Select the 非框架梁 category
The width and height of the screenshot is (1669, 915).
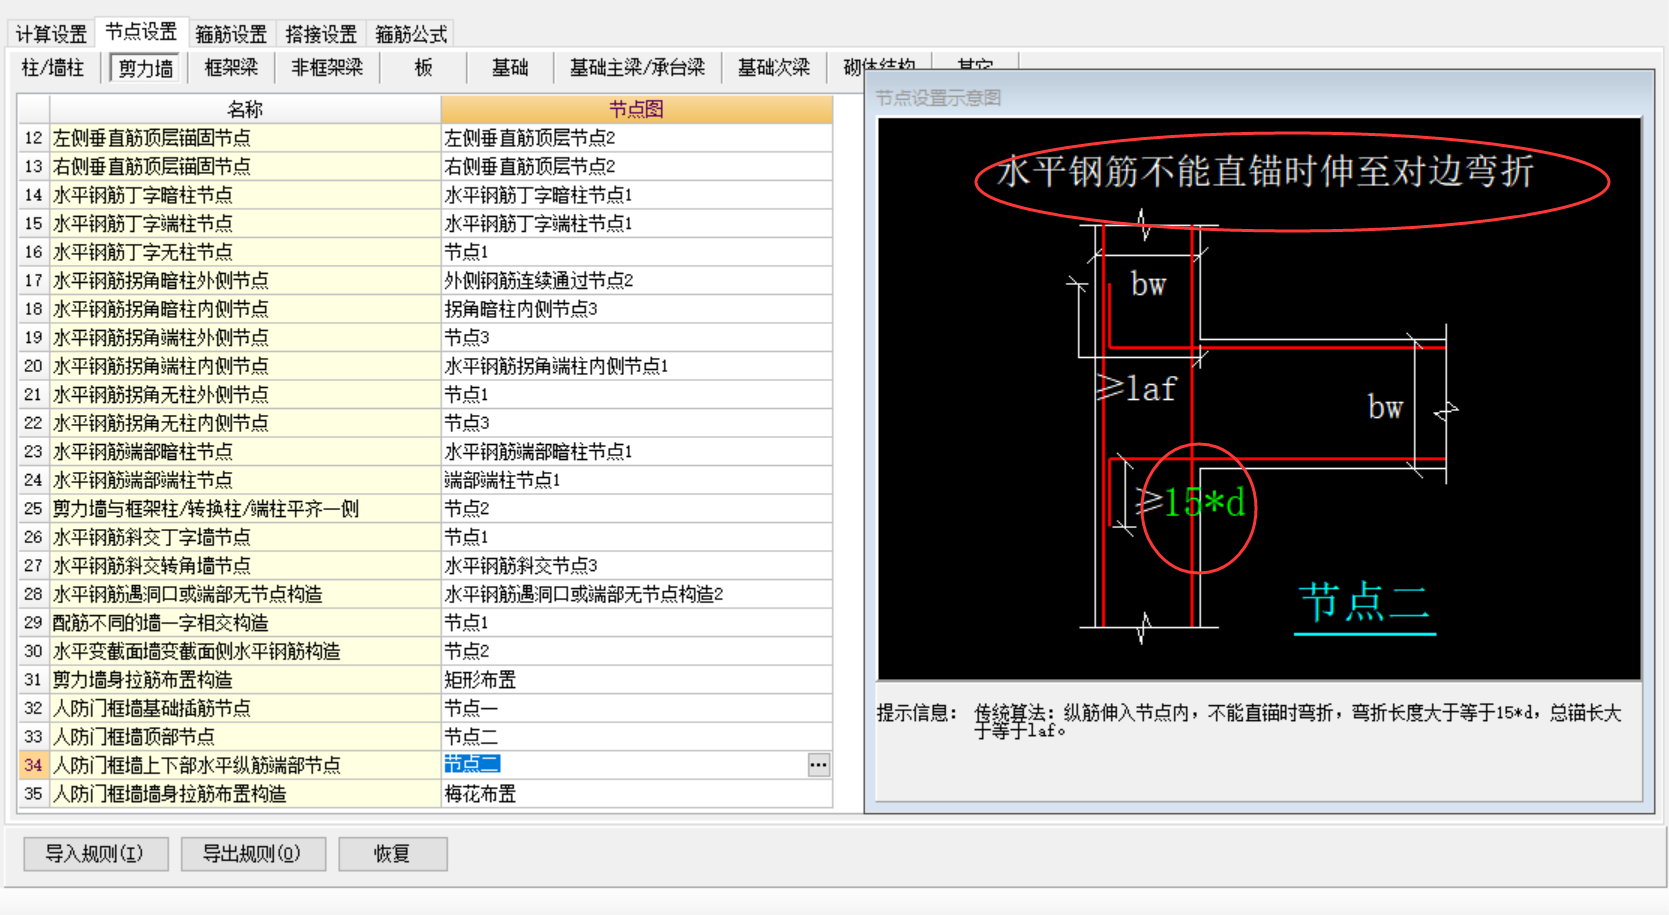(327, 68)
